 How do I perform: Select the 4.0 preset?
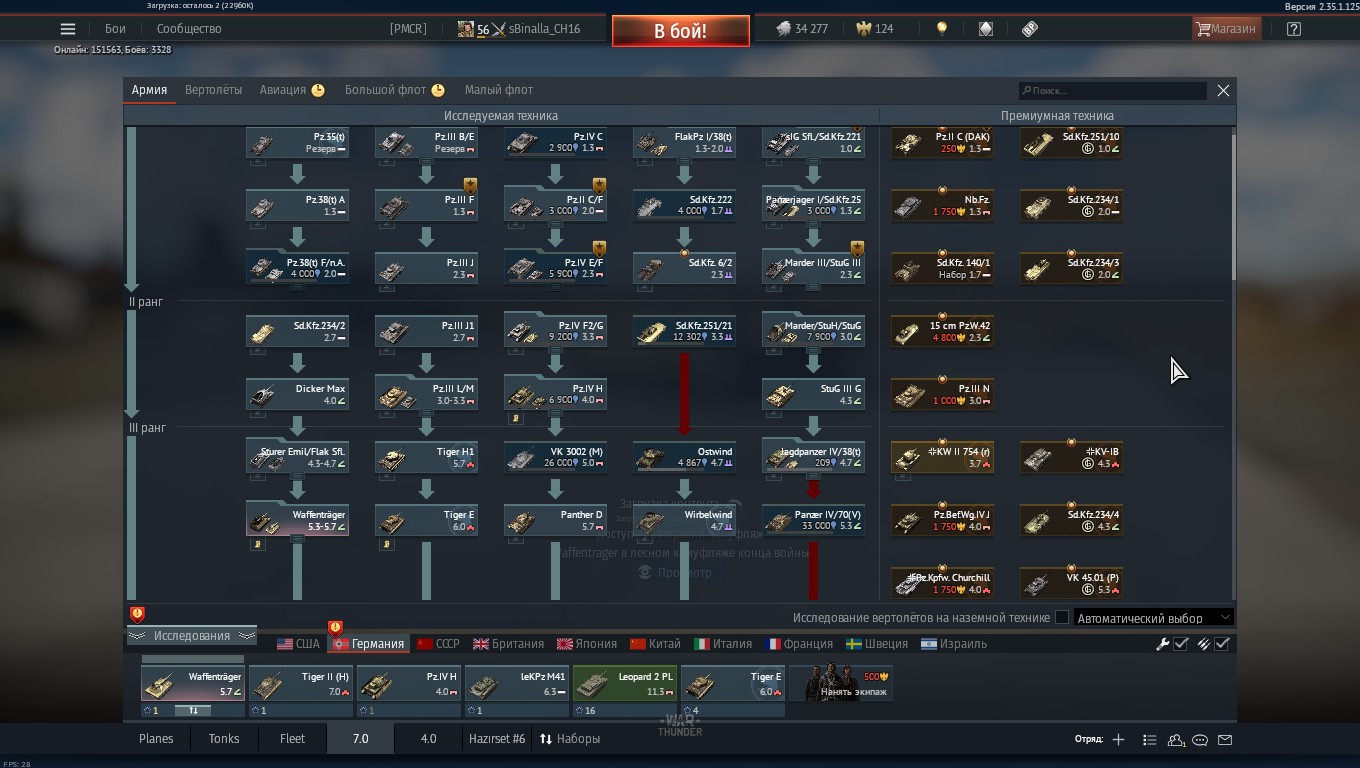(428, 739)
